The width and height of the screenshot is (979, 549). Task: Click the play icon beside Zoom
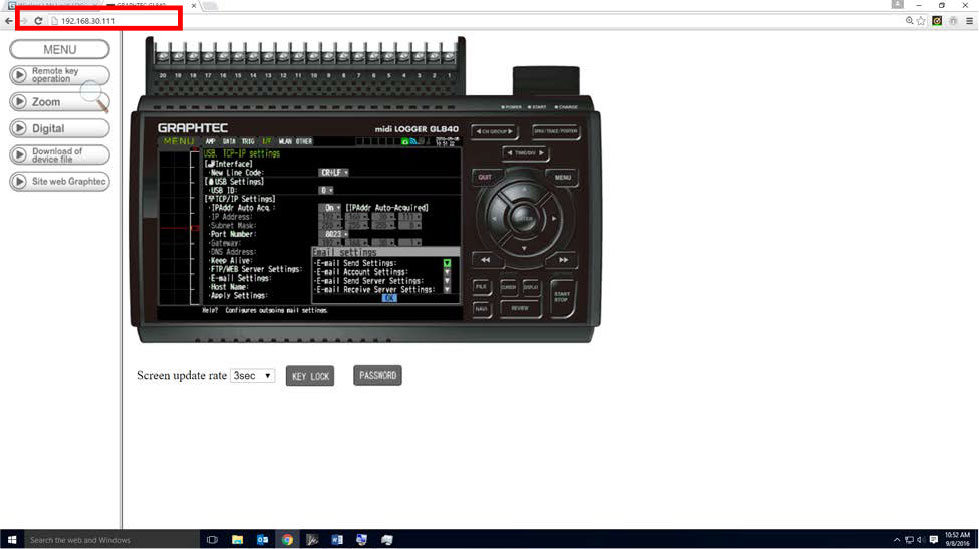[19, 102]
